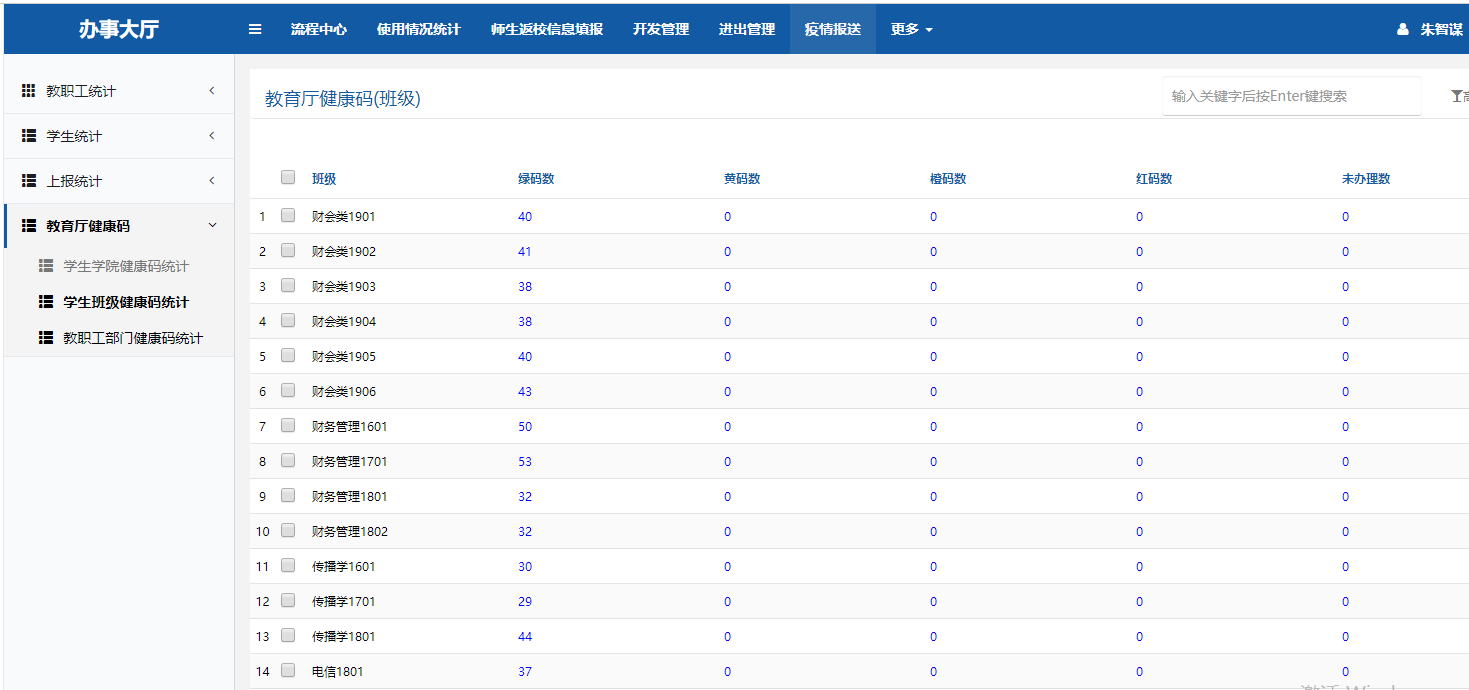1469x690 pixels.
Task: Click the hamburger menu icon in top bar
Action: tap(255, 30)
